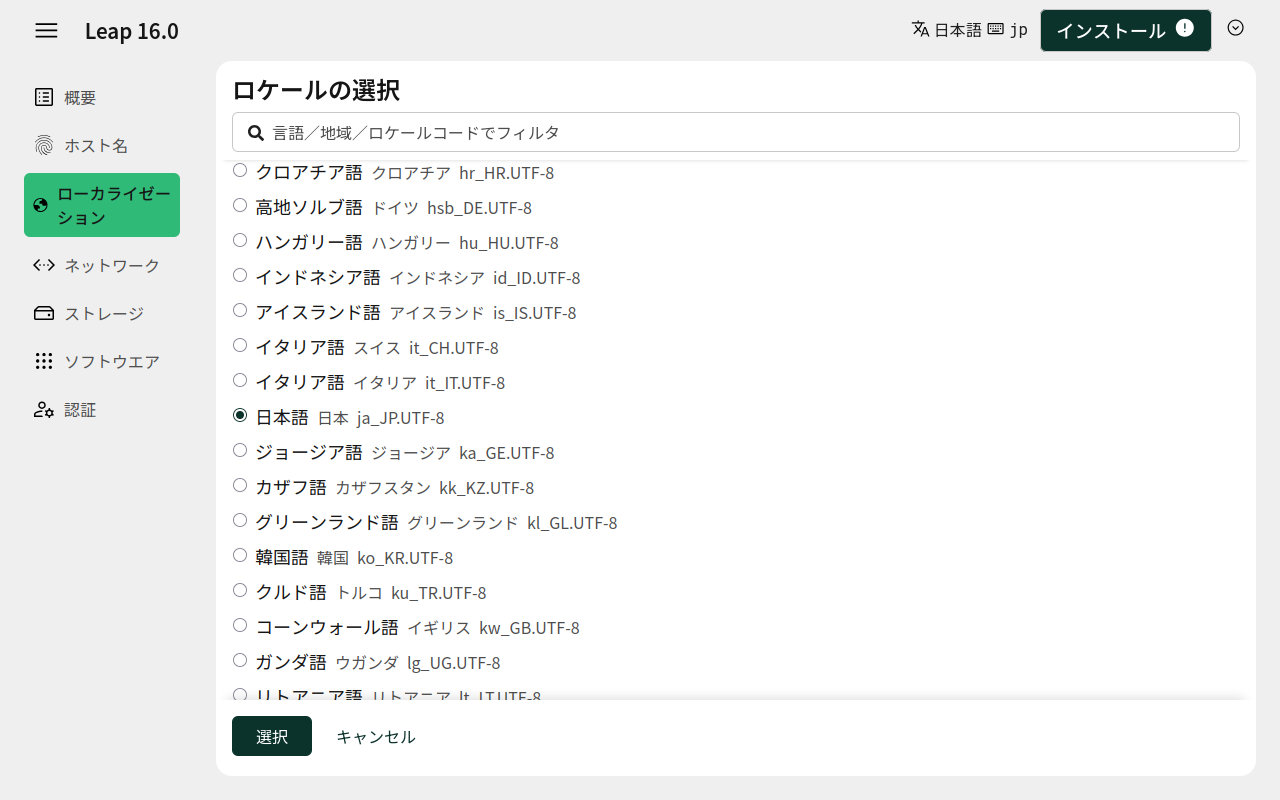Viewport: 1280px width, 800px height.
Task: Open the 日本語 jp language and keyboard selector
Action: [969, 30]
